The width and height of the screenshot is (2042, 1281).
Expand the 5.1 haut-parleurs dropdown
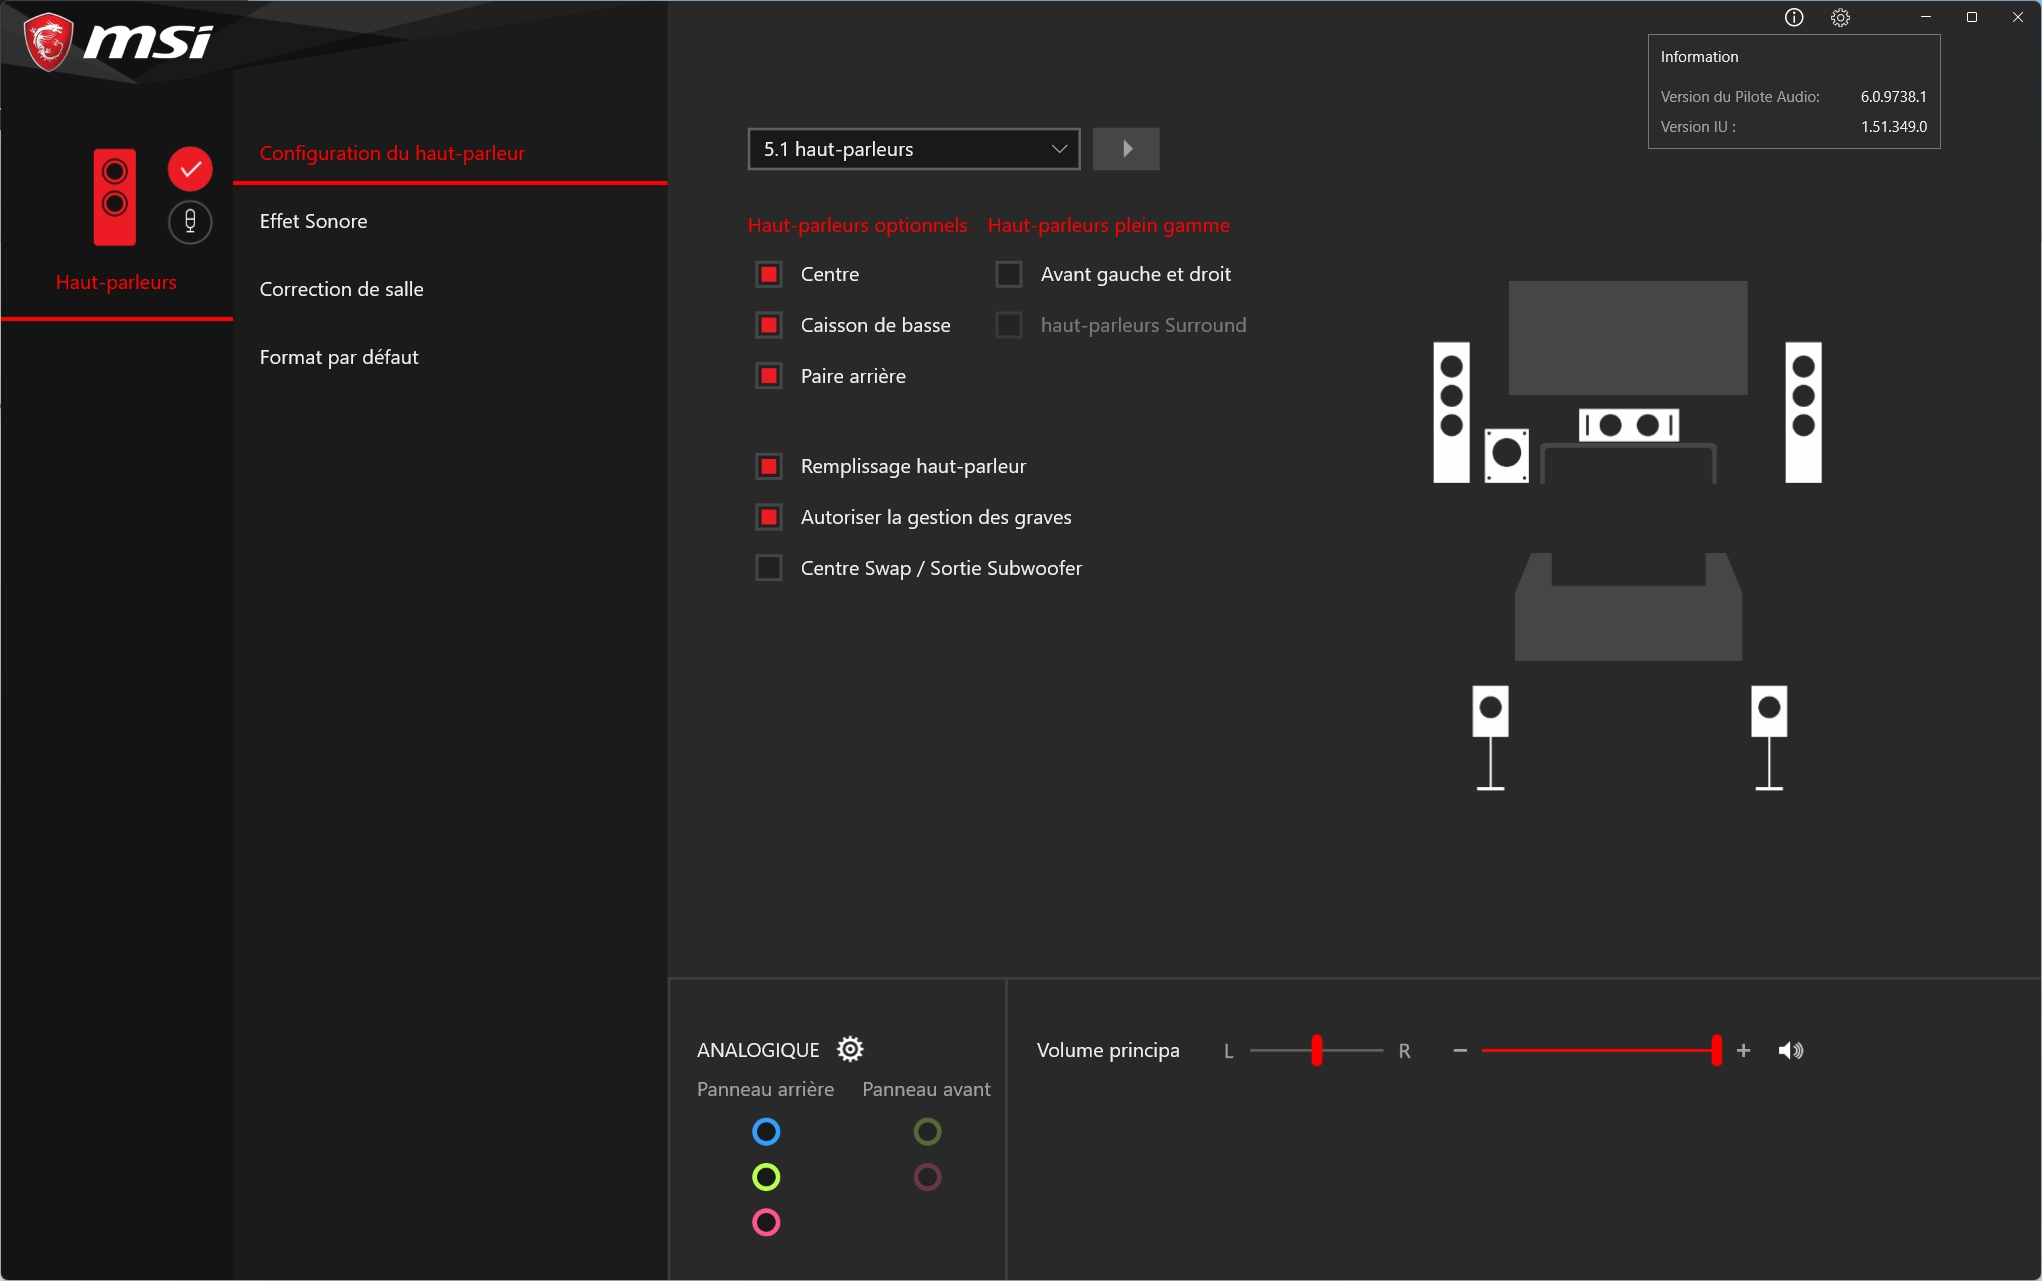[913, 149]
